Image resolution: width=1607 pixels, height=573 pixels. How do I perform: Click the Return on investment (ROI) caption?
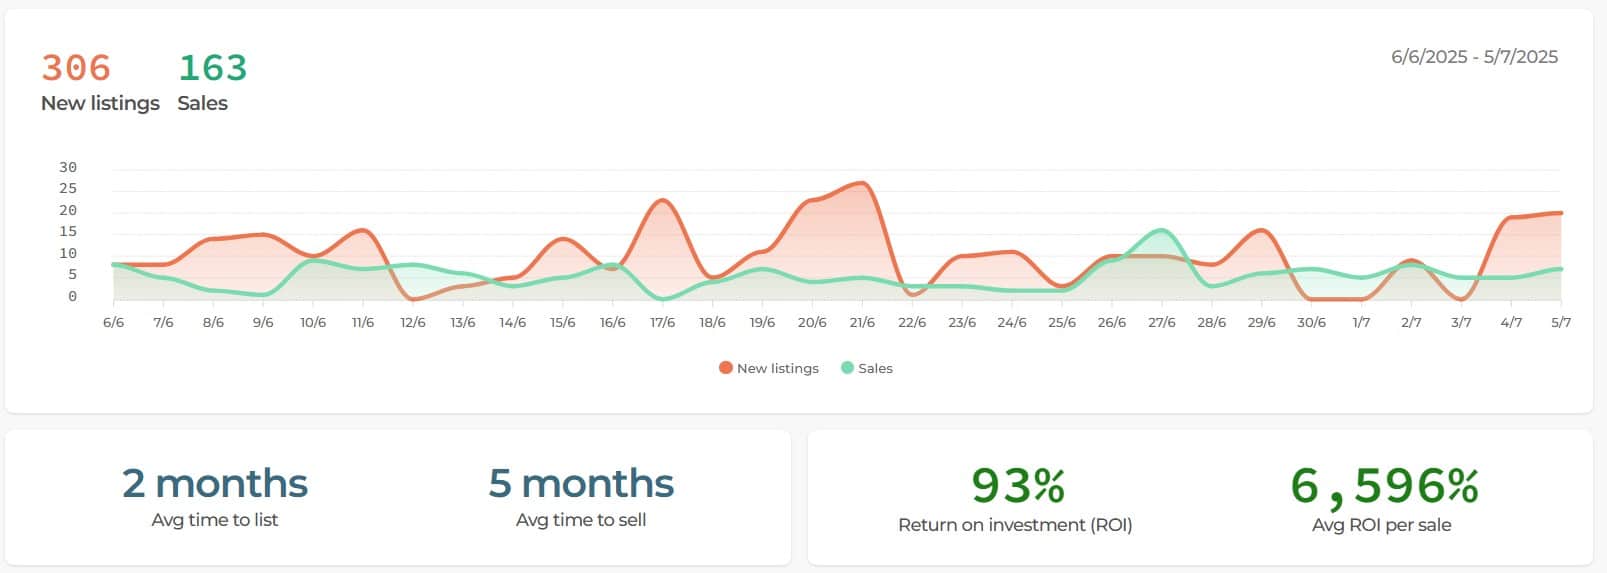(1015, 525)
